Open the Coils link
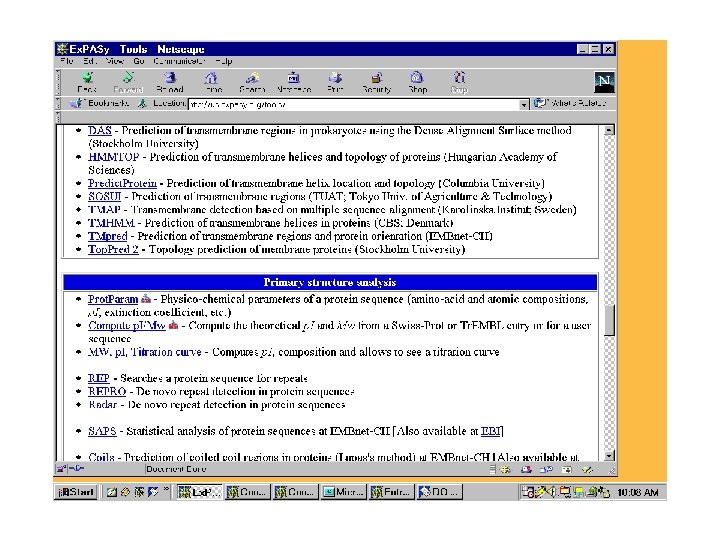This screenshot has height=540, width=720. click(x=101, y=457)
